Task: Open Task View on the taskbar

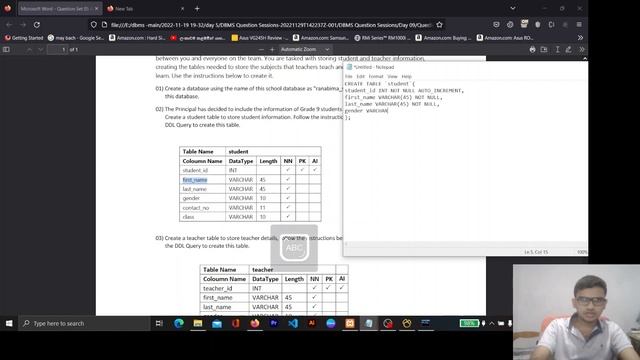Action: click(x=159, y=323)
